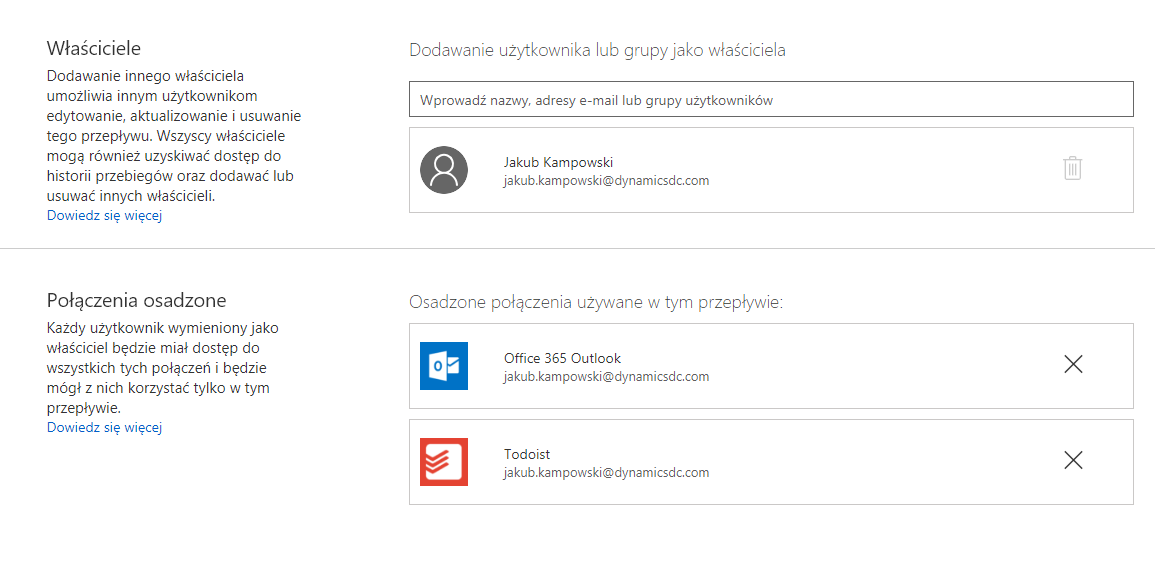Click 'Osadzone połączenia używane w tym przepływie' heading
The height and width of the screenshot is (571, 1155).
(x=596, y=303)
